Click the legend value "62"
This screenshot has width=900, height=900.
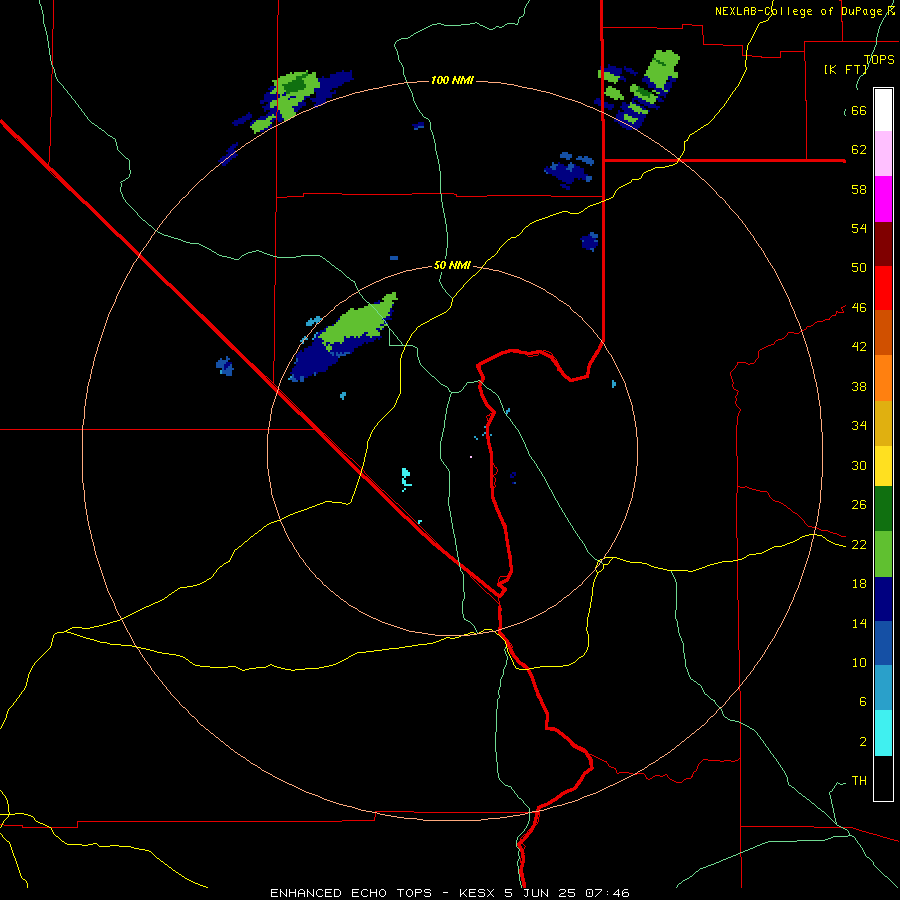click(x=859, y=150)
